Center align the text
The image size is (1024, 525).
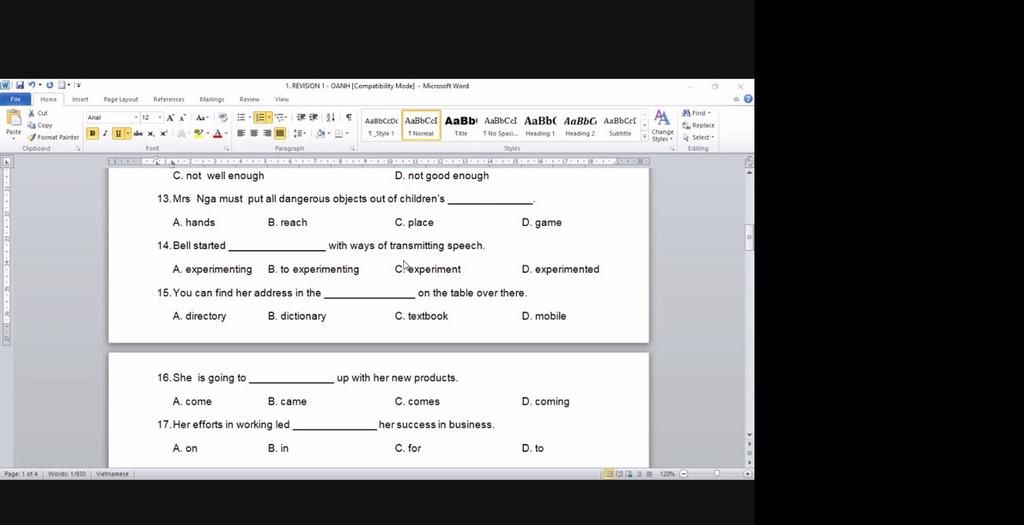(254, 133)
